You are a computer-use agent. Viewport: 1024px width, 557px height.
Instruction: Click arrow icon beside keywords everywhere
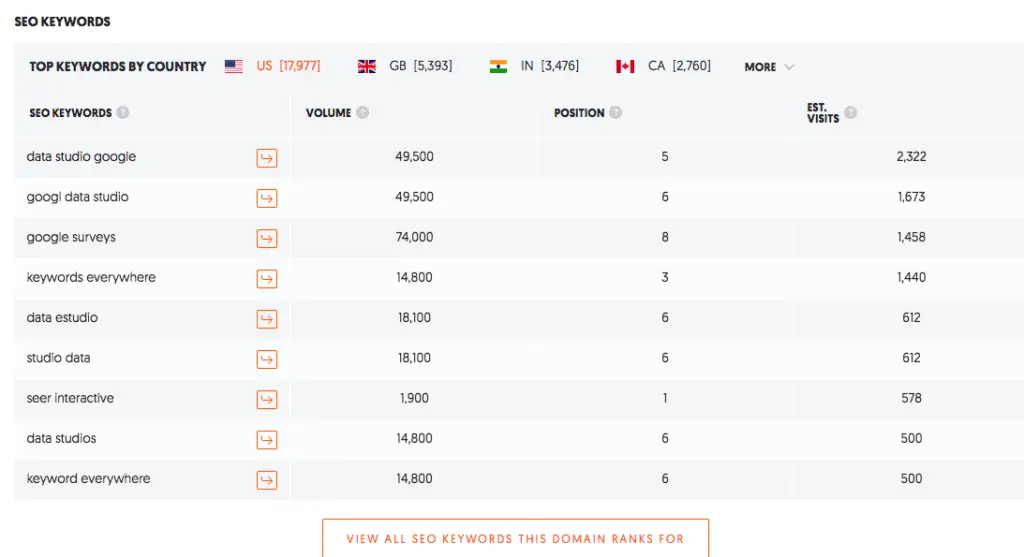266,279
